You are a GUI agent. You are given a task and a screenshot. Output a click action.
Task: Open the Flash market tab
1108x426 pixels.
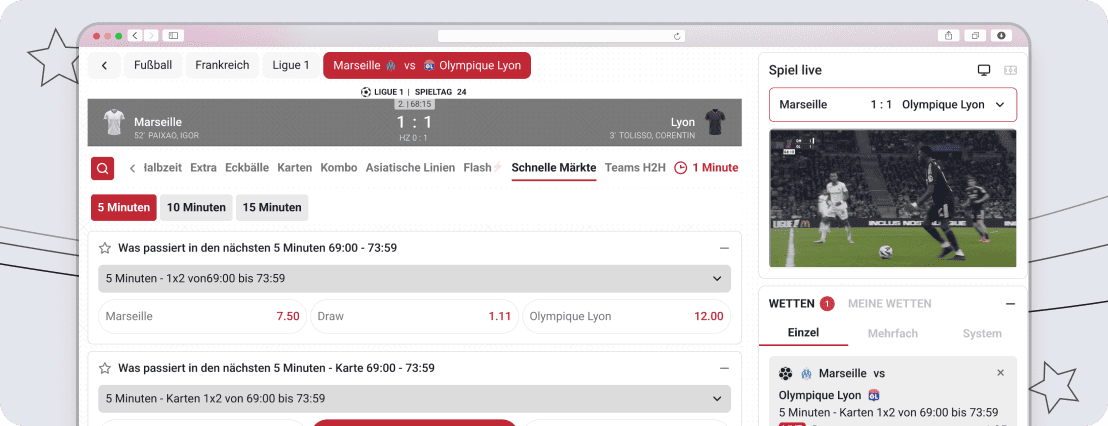point(483,168)
